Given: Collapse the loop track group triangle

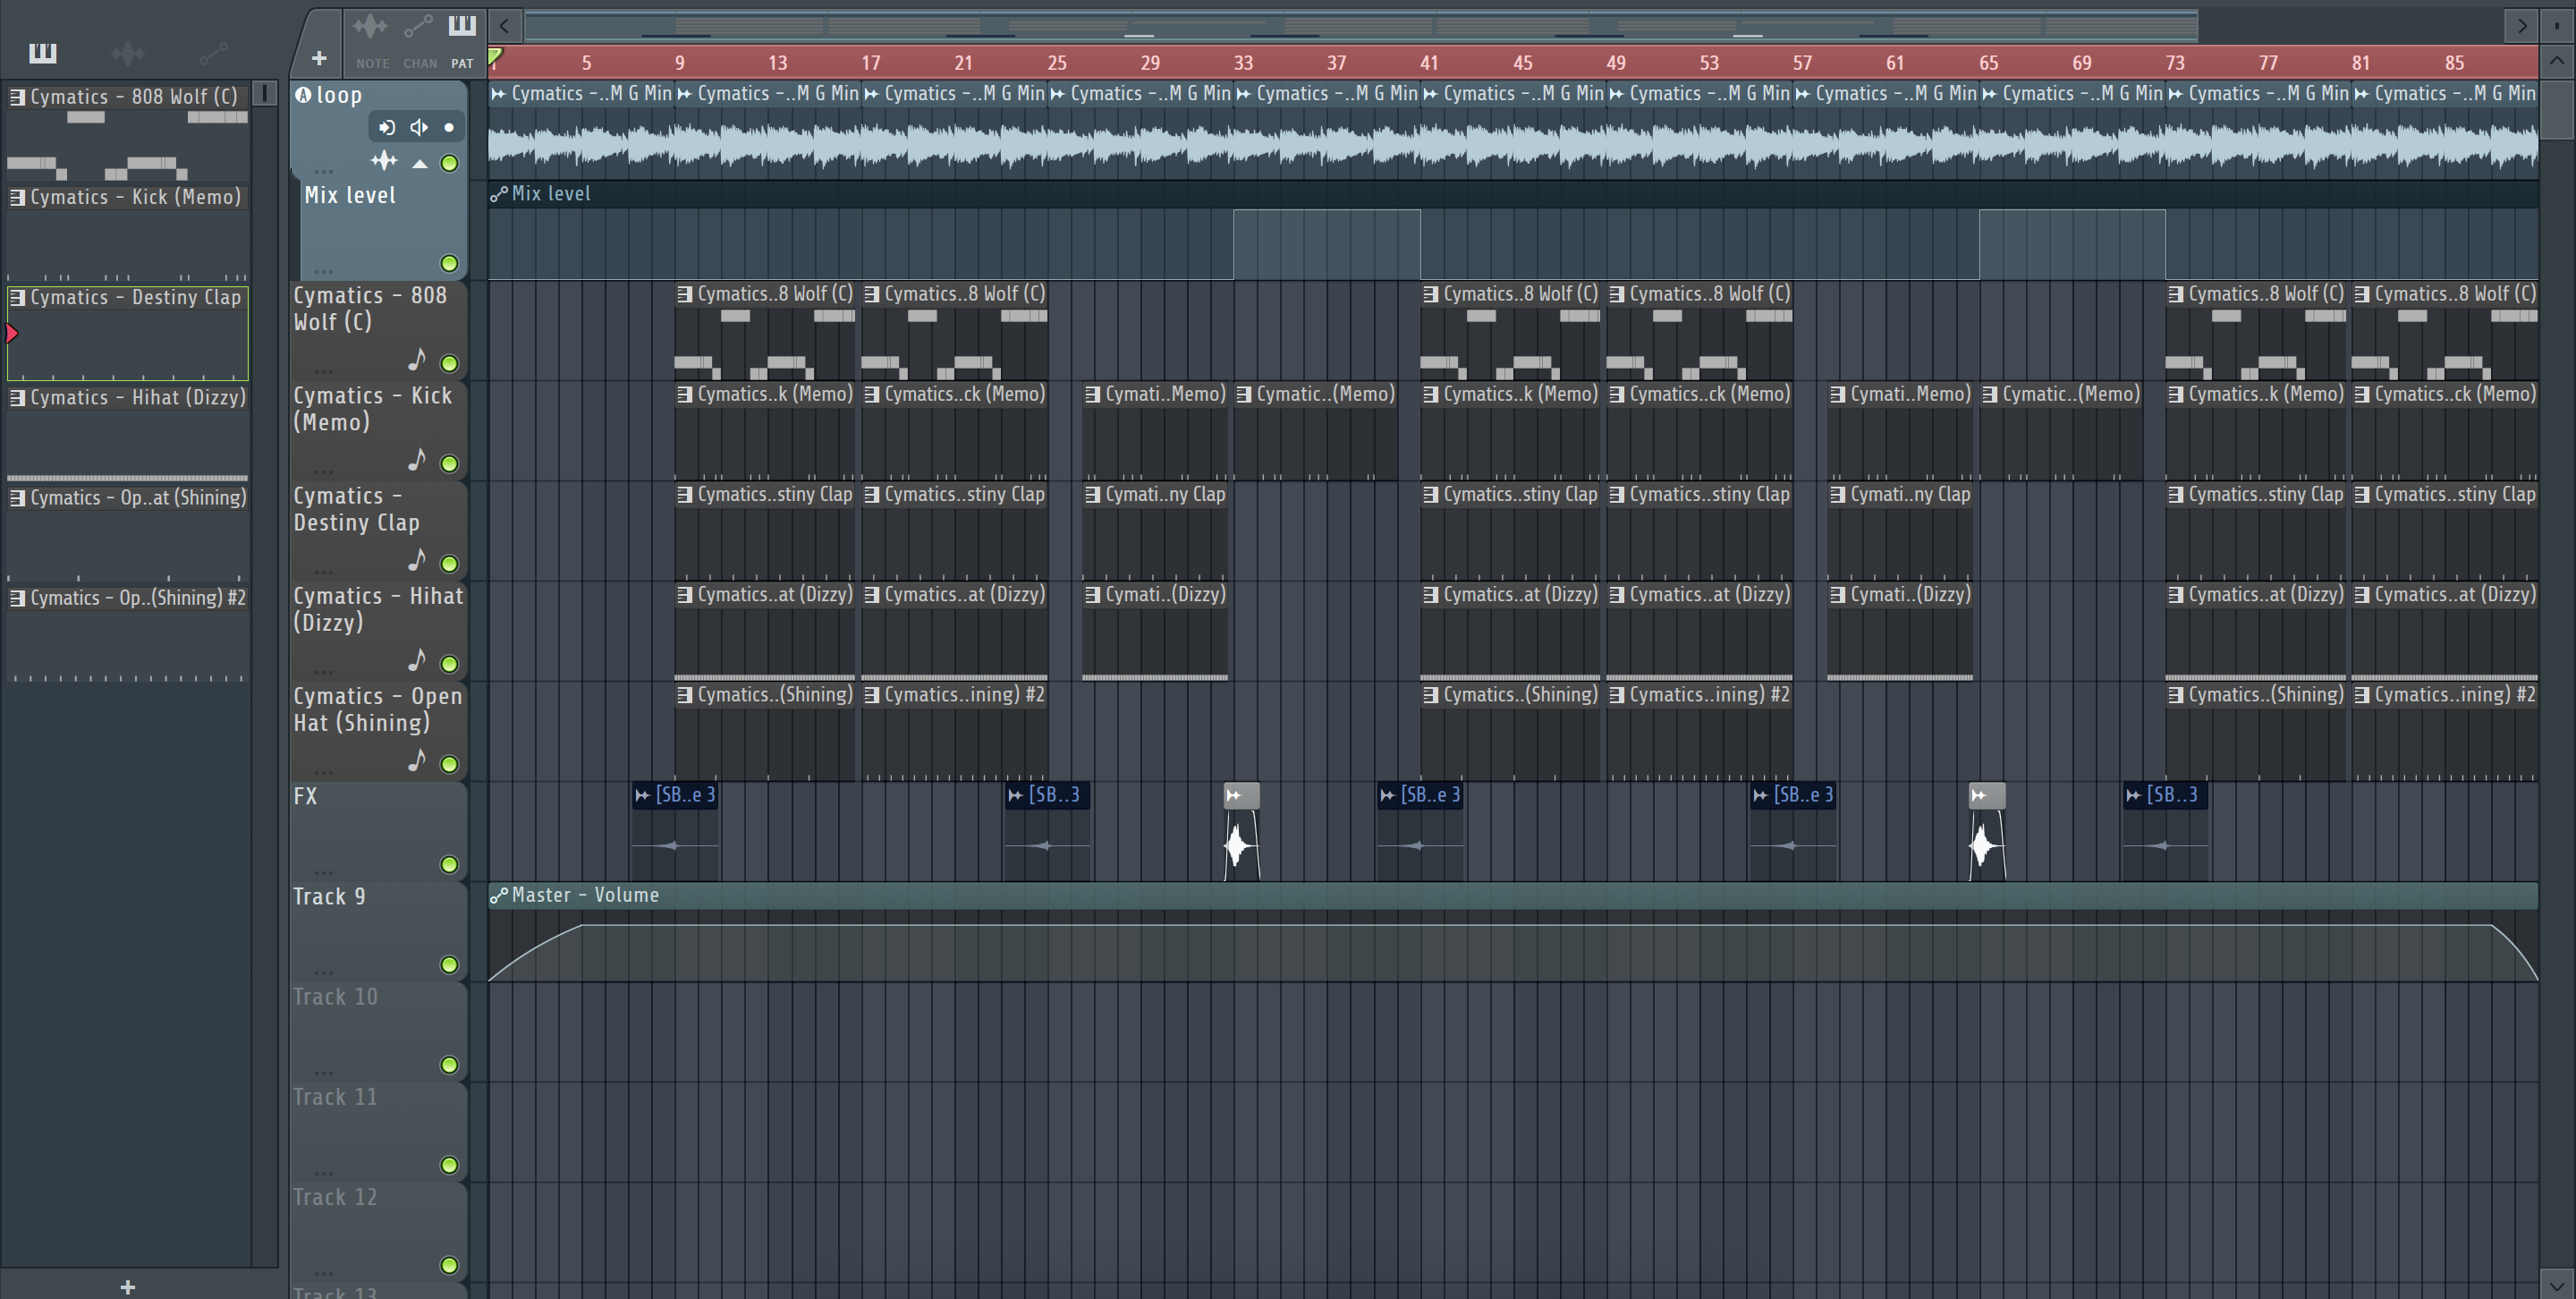Looking at the screenshot, I should [x=420, y=163].
